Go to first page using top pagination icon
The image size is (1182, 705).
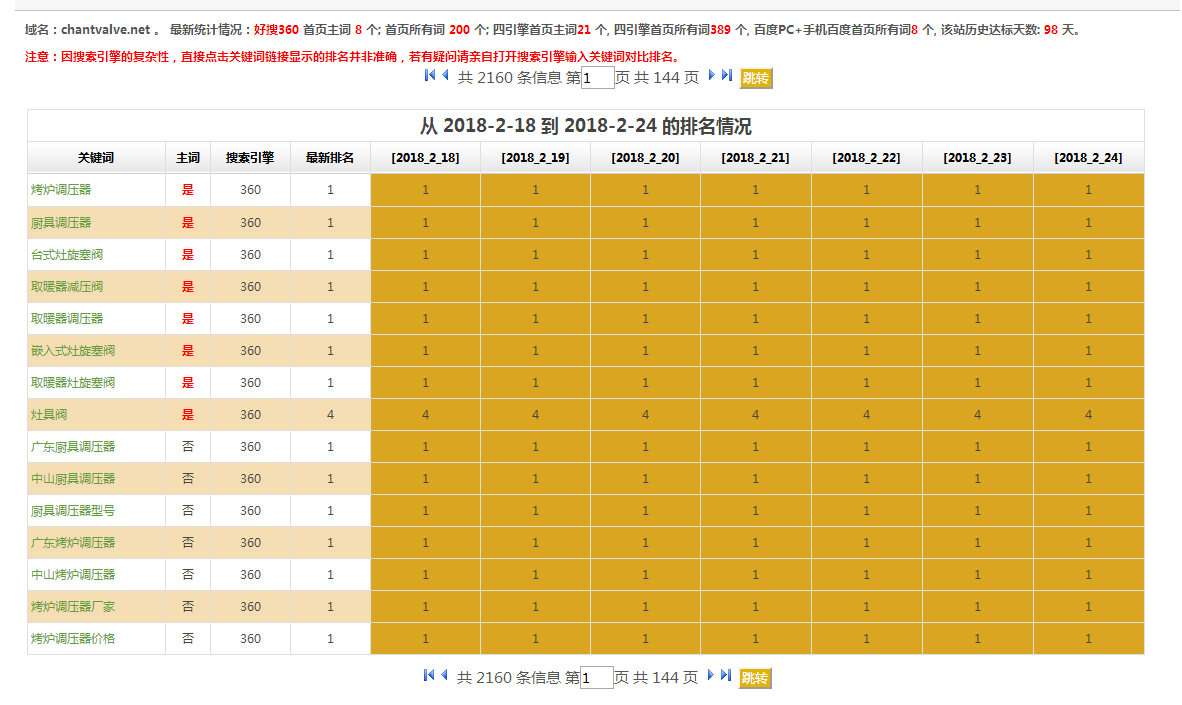429,76
